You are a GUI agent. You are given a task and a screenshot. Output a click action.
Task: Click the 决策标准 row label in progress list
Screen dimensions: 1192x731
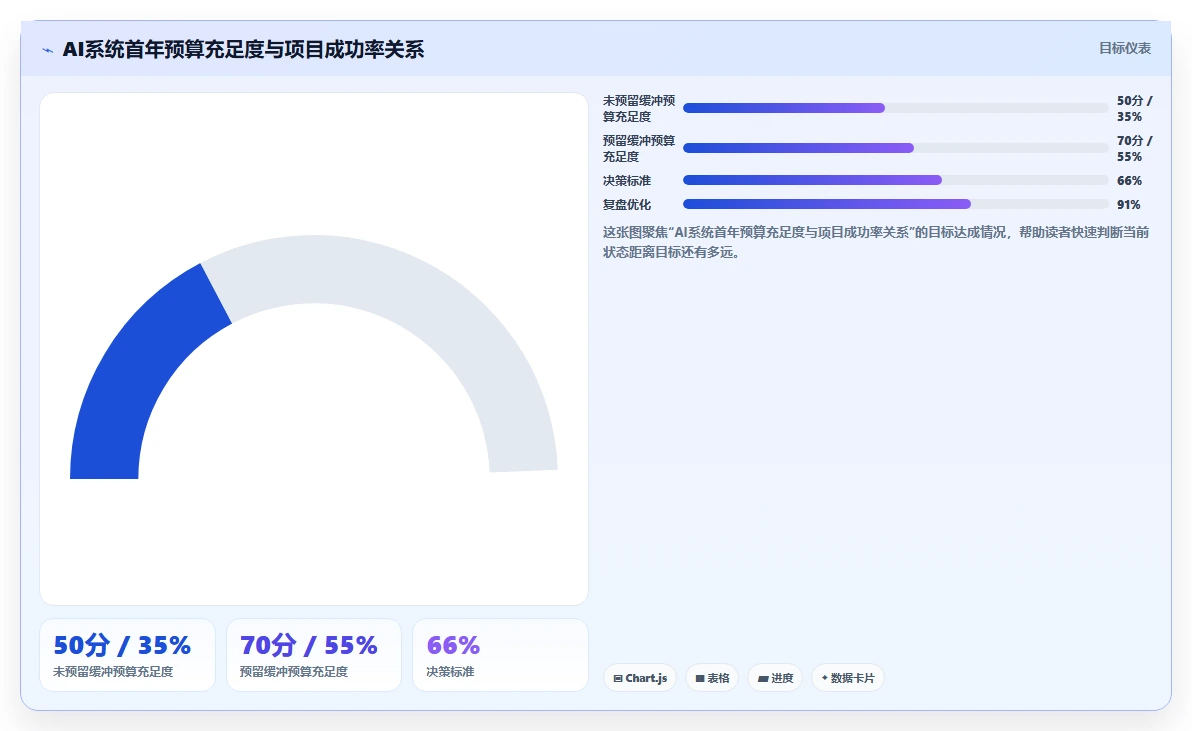(627, 180)
